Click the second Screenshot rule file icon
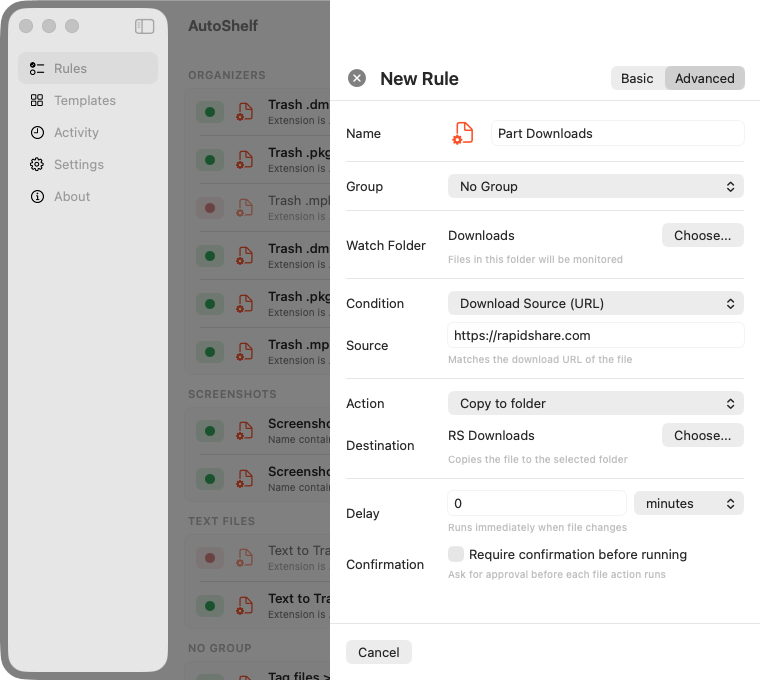Screen dimensions: 760x680 coord(245,479)
